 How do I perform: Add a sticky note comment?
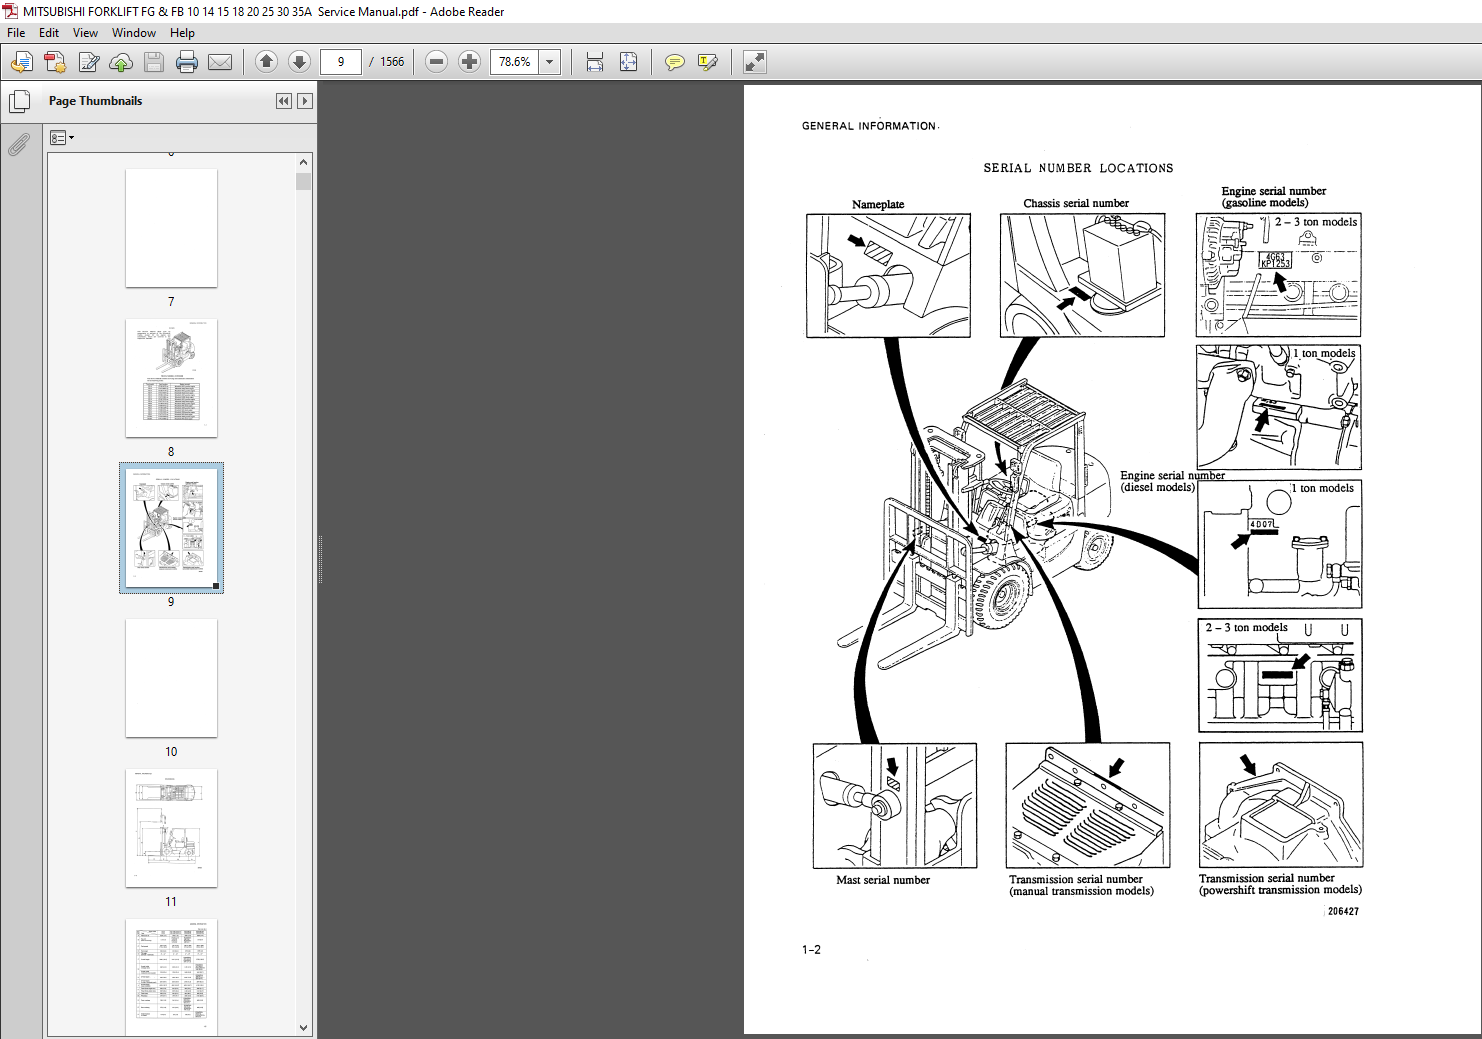pyautogui.click(x=675, y=62)
